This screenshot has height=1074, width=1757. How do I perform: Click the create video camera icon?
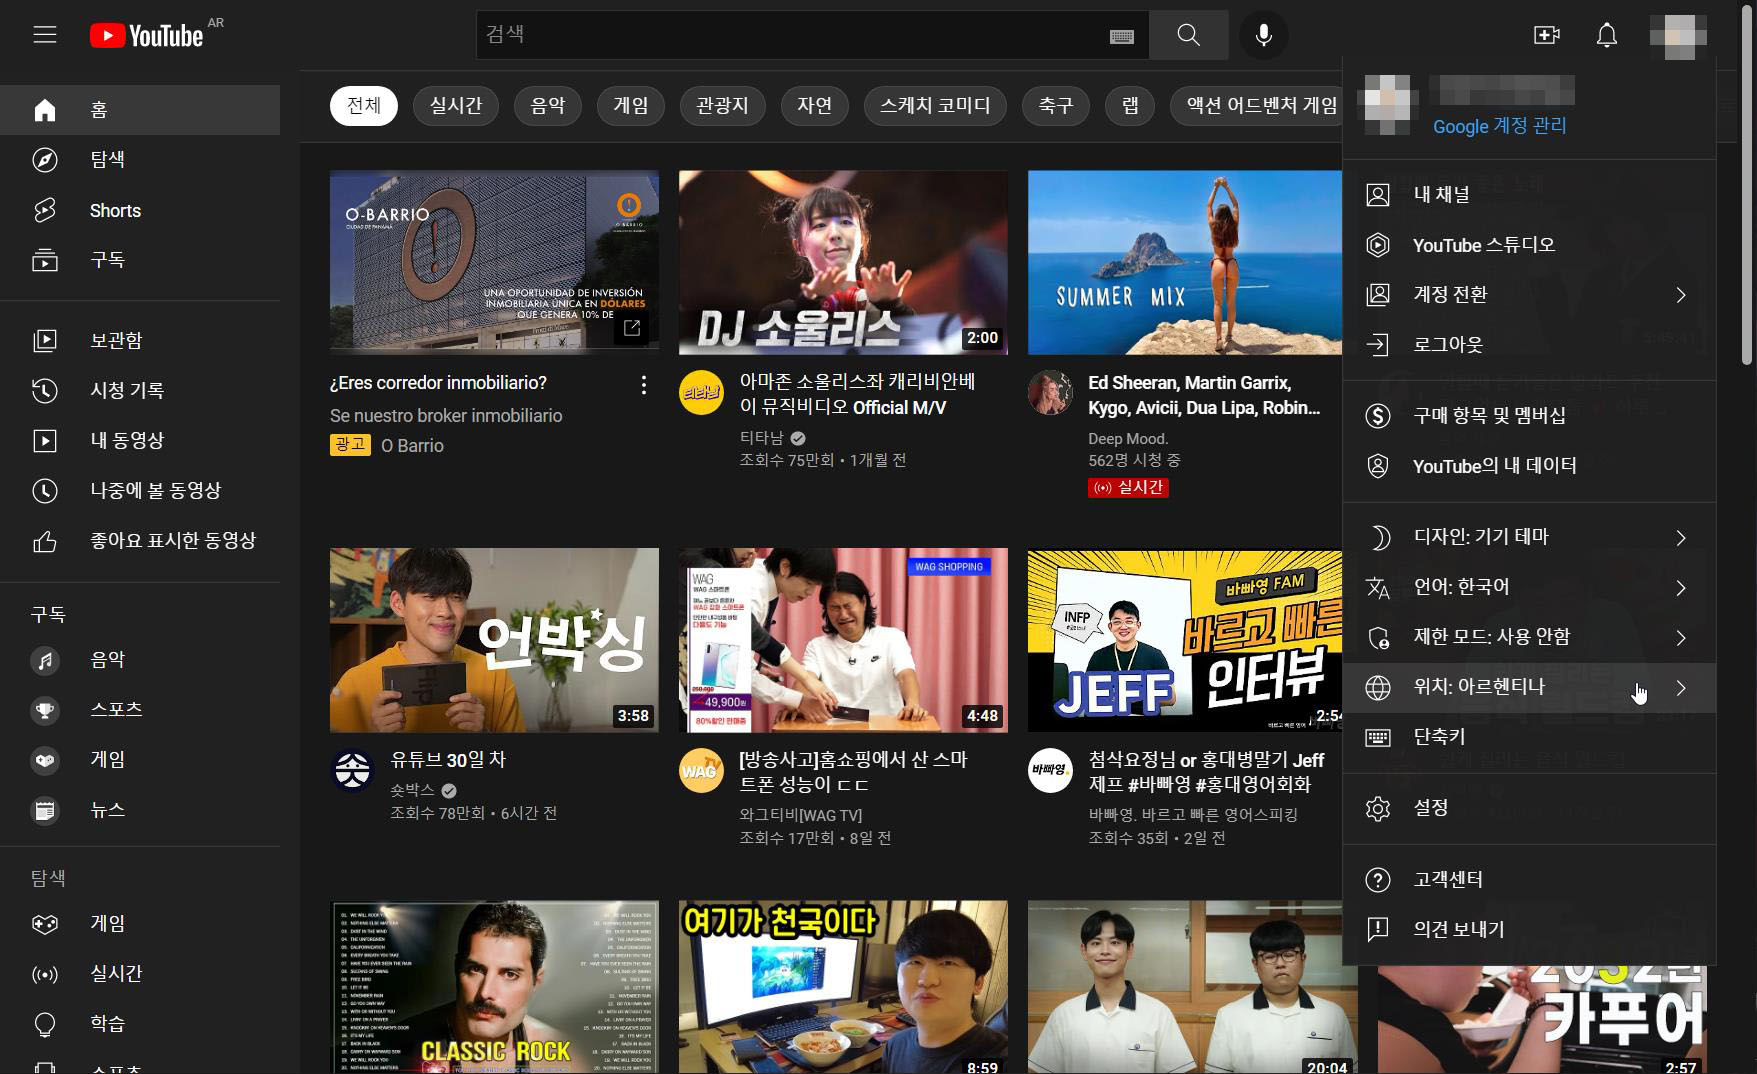[x=1546, y=35]
